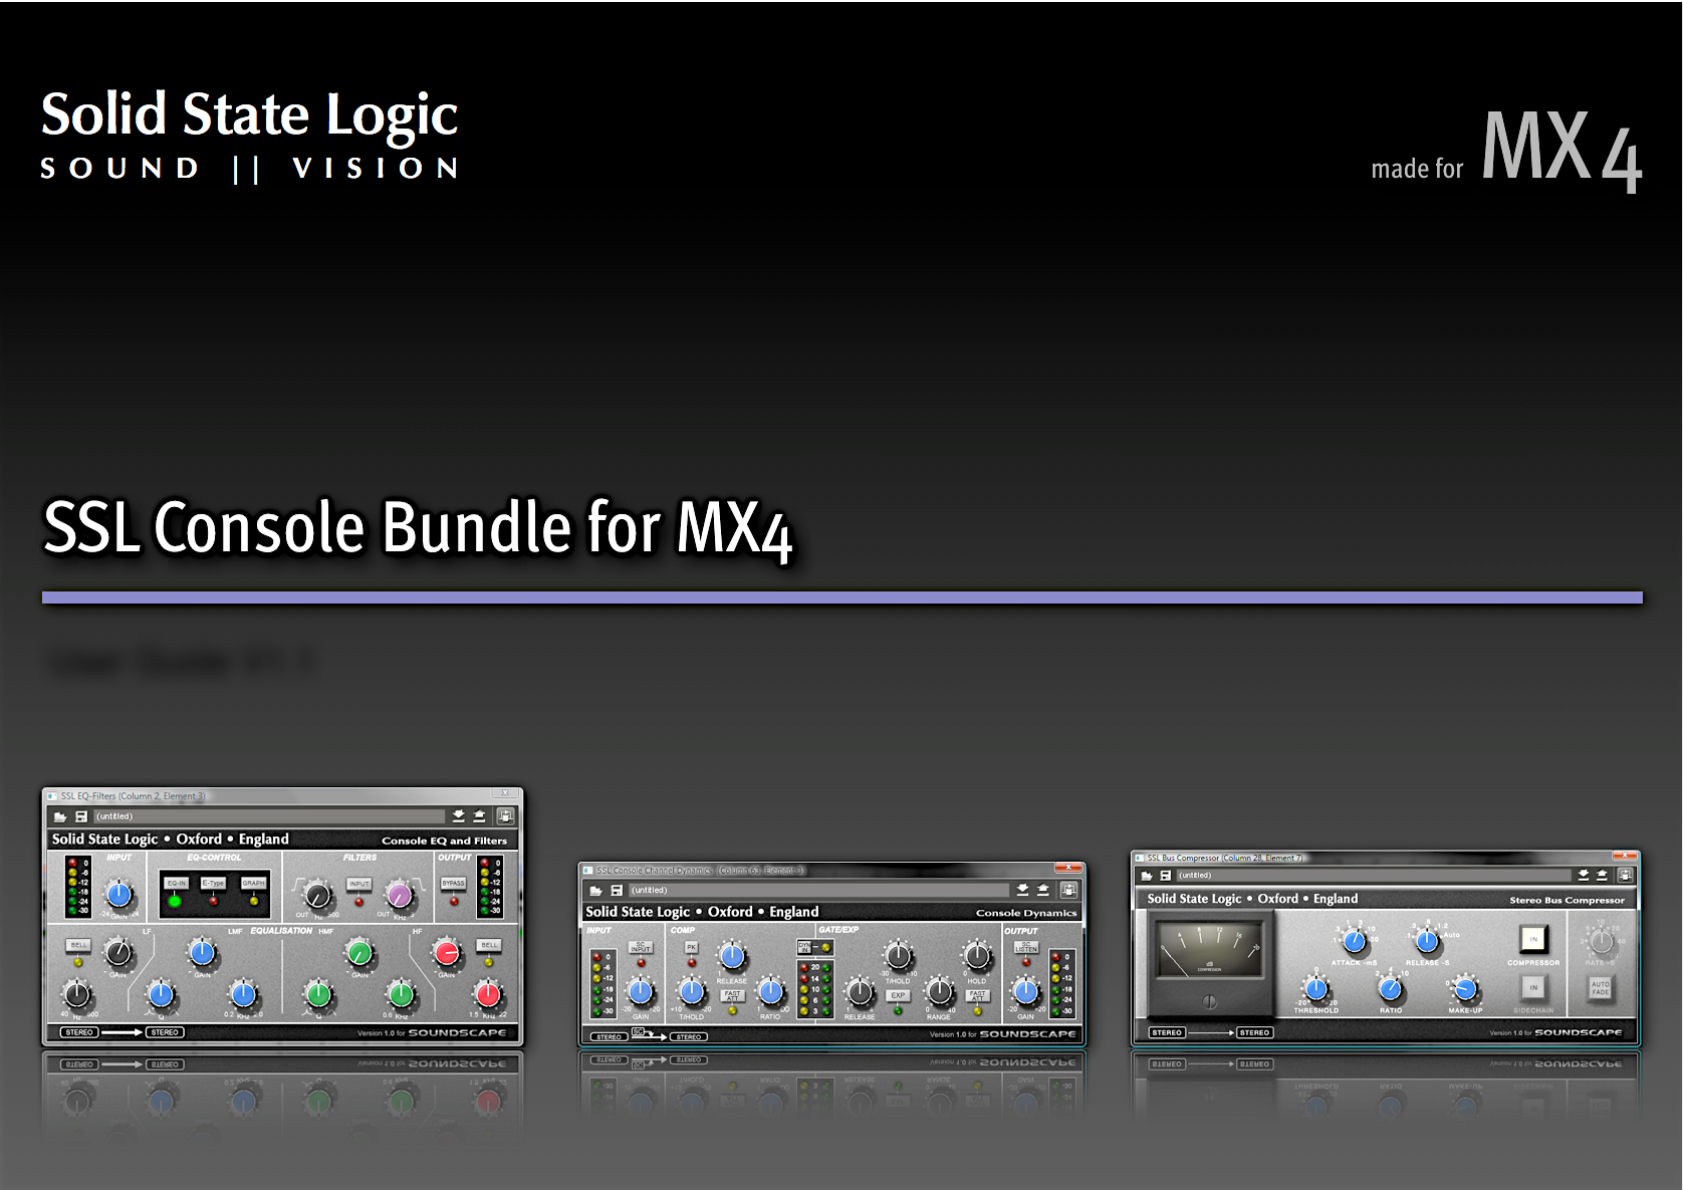
Task: Click the input STEREO button in Console Dynamics footer
Action: pyautogui.click(x=608, y=1037)
